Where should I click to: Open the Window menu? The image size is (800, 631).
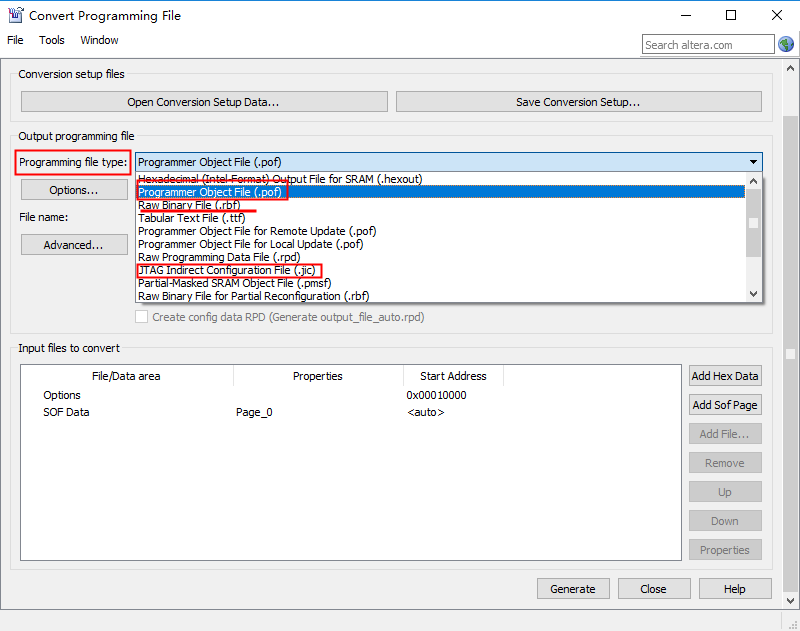click(x=99, y=40)
